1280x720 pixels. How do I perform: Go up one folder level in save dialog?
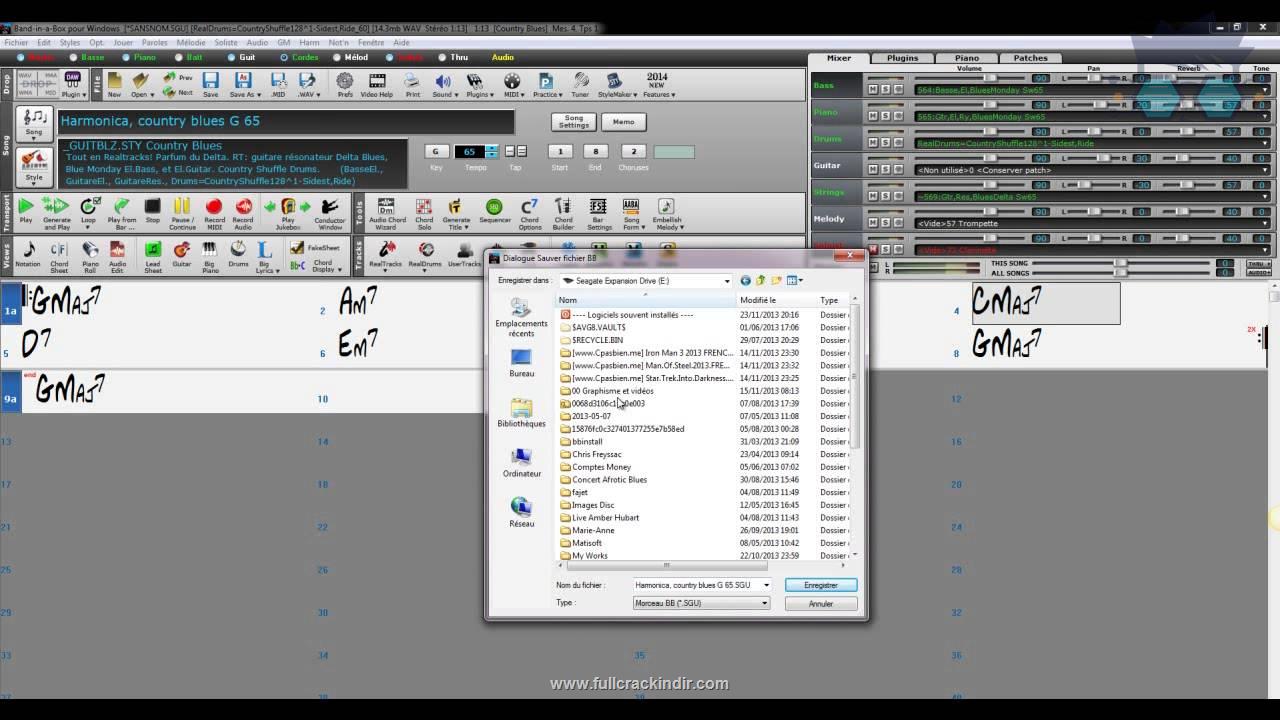tap(760, 281)
